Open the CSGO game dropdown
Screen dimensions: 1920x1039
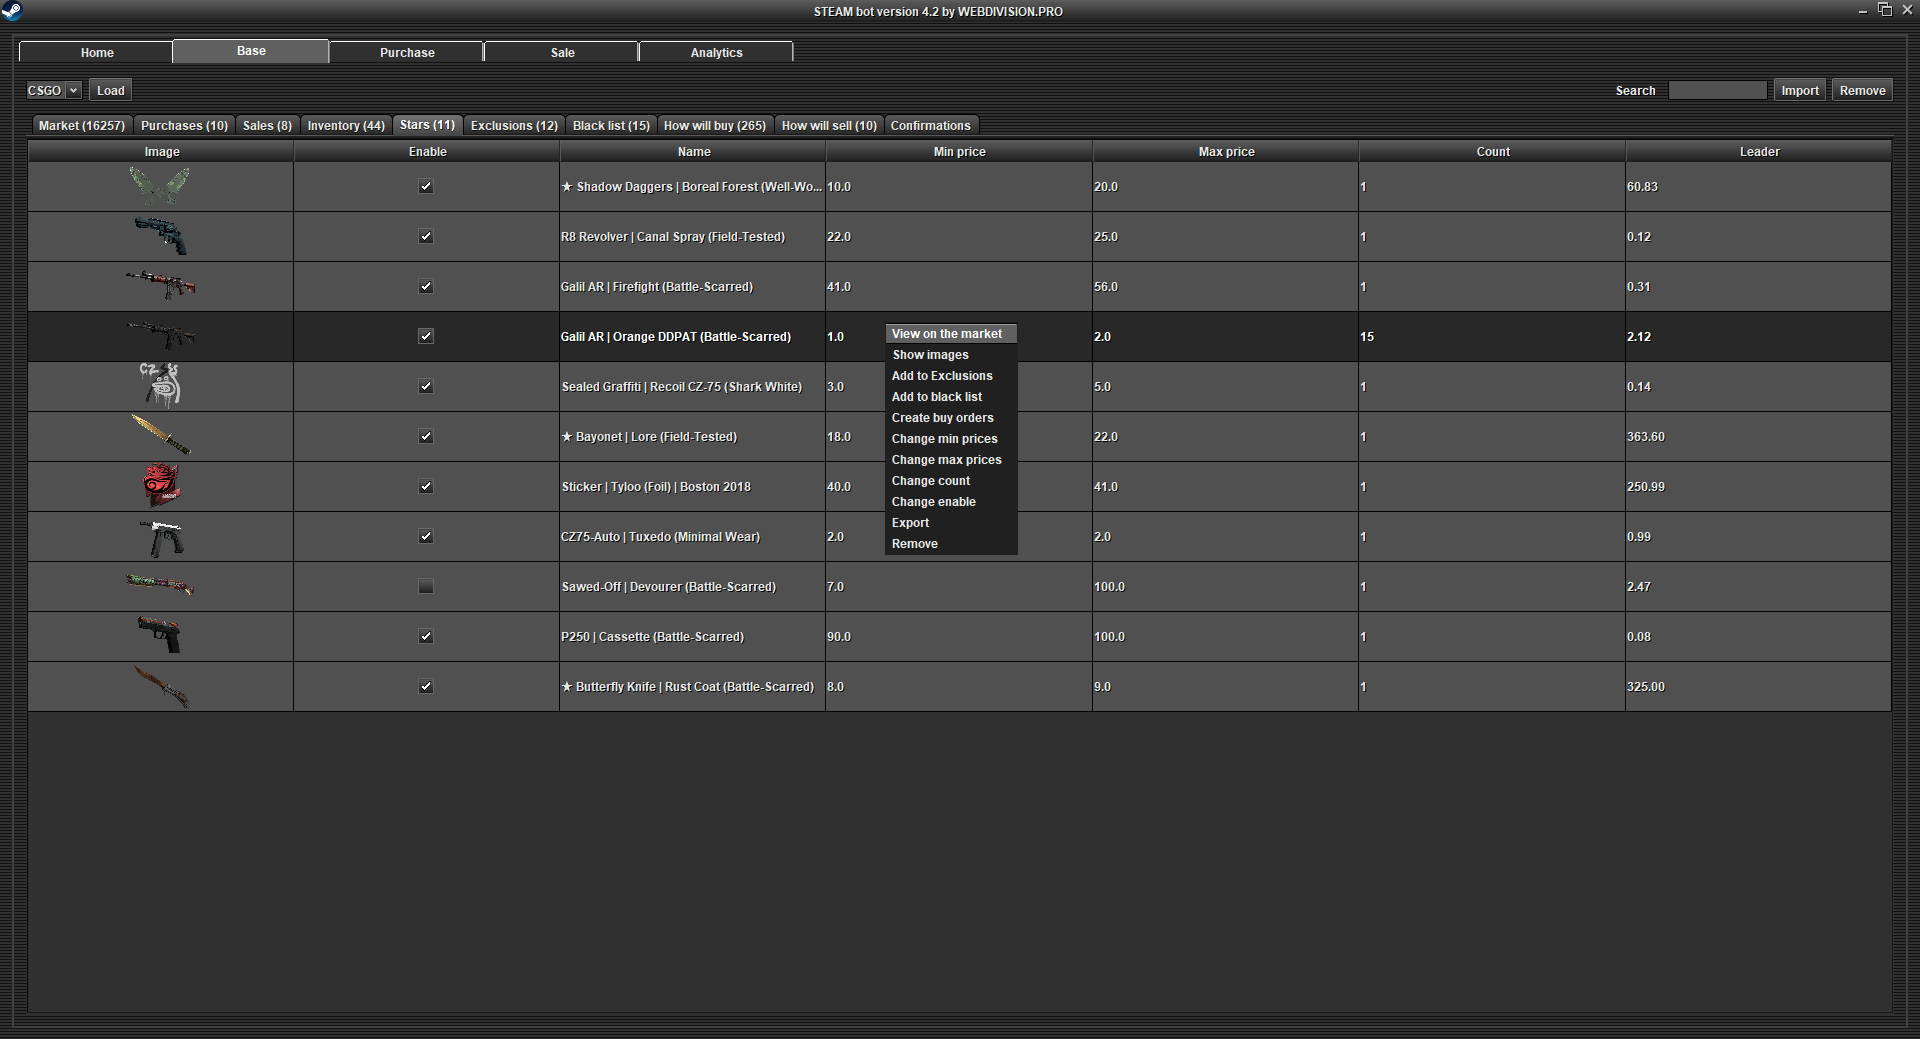(53, 90)
